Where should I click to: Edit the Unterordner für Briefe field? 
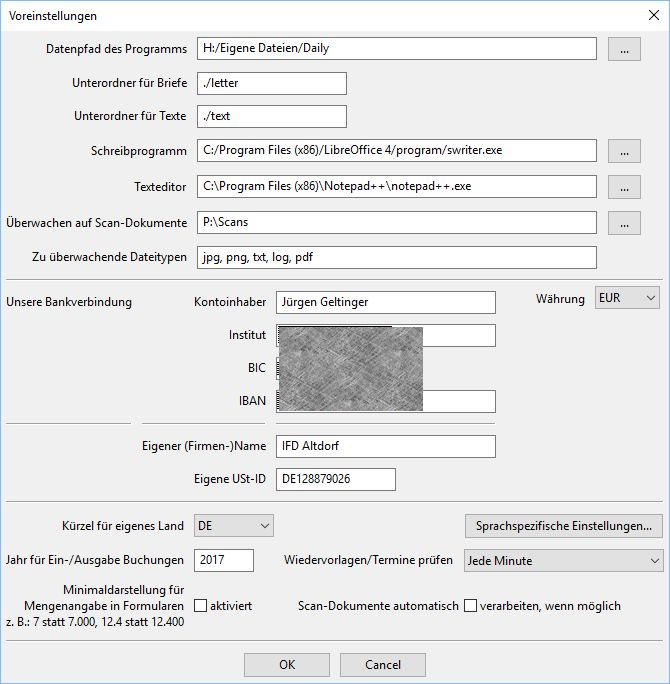point(272,83)
